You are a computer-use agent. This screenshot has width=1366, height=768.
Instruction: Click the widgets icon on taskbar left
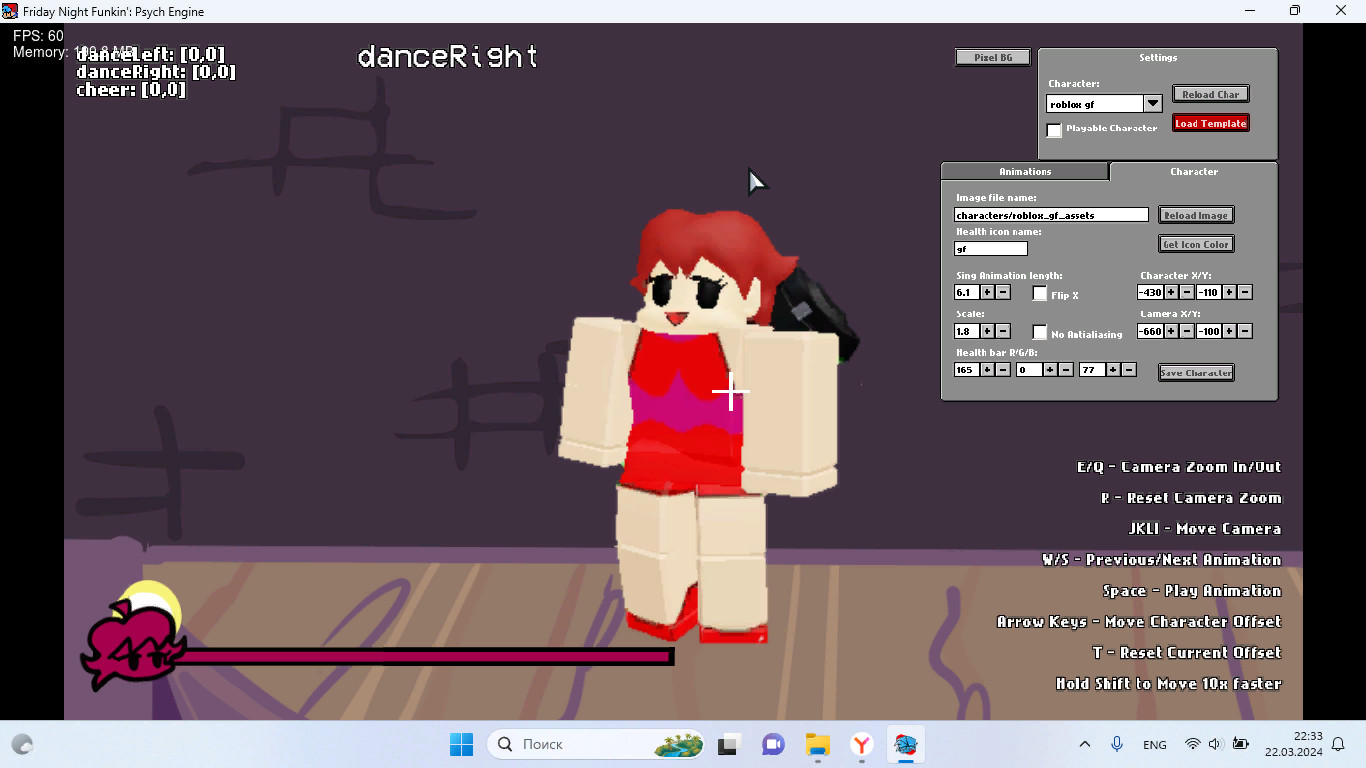(22, 744)
